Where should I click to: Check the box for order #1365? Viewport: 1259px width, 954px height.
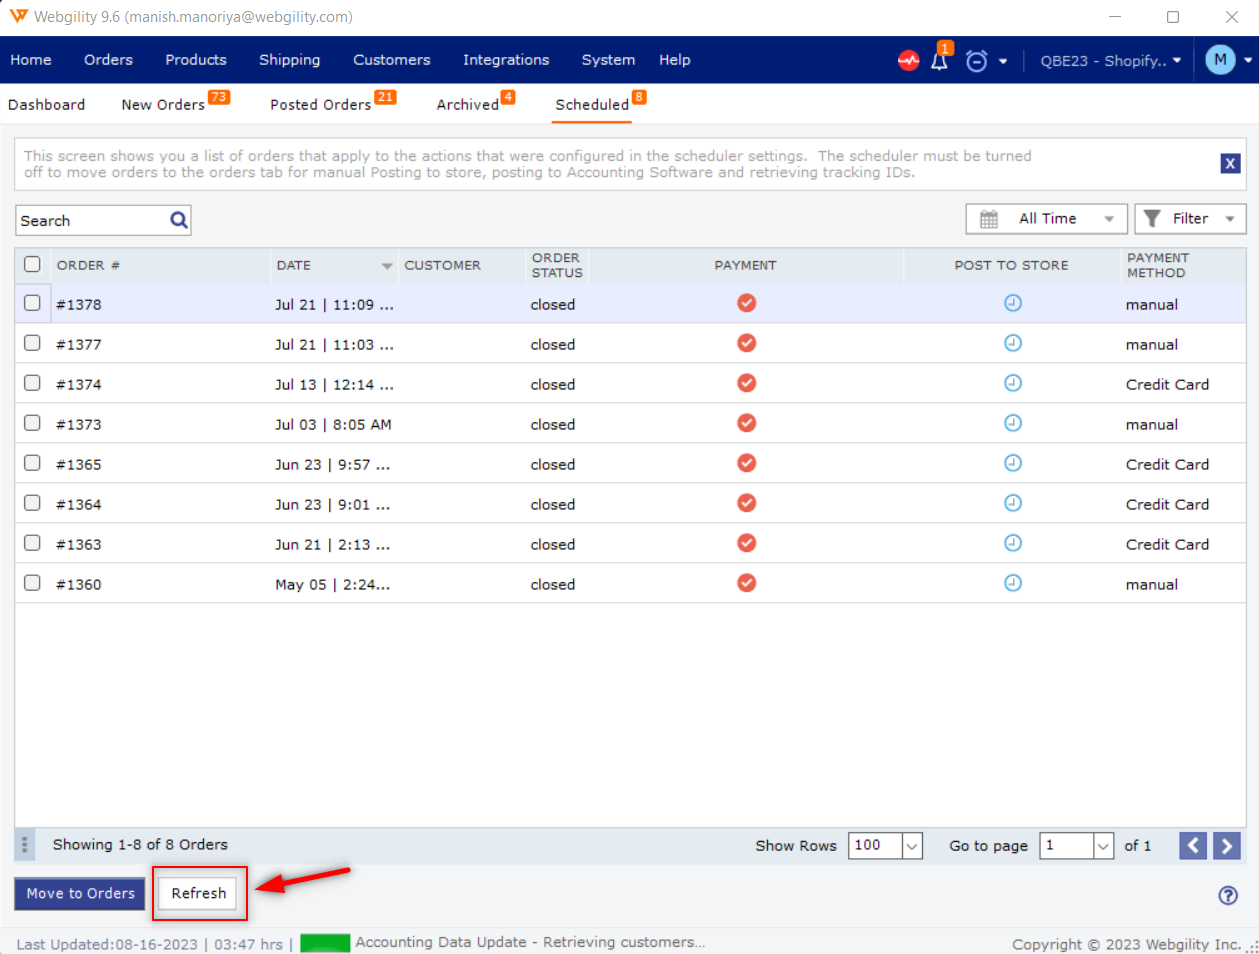pyautogui.click(x=32, y=463)
